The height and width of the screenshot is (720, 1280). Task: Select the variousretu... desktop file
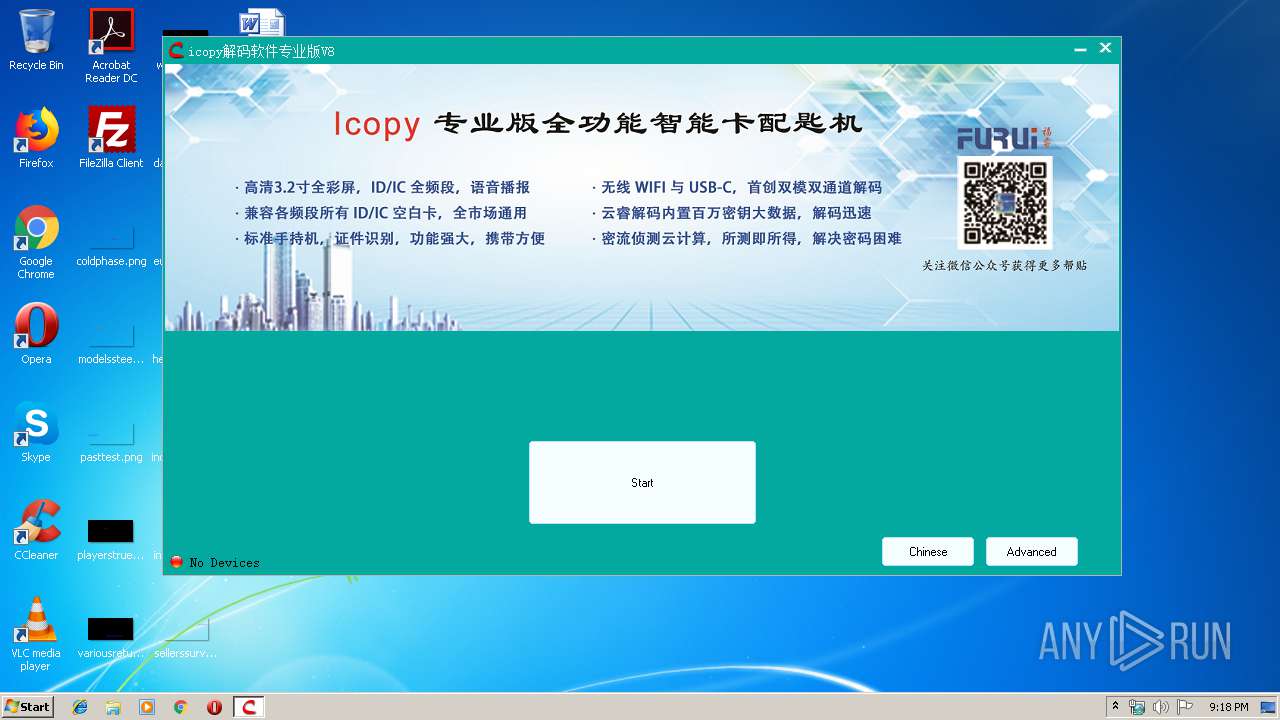pos(111,638)
